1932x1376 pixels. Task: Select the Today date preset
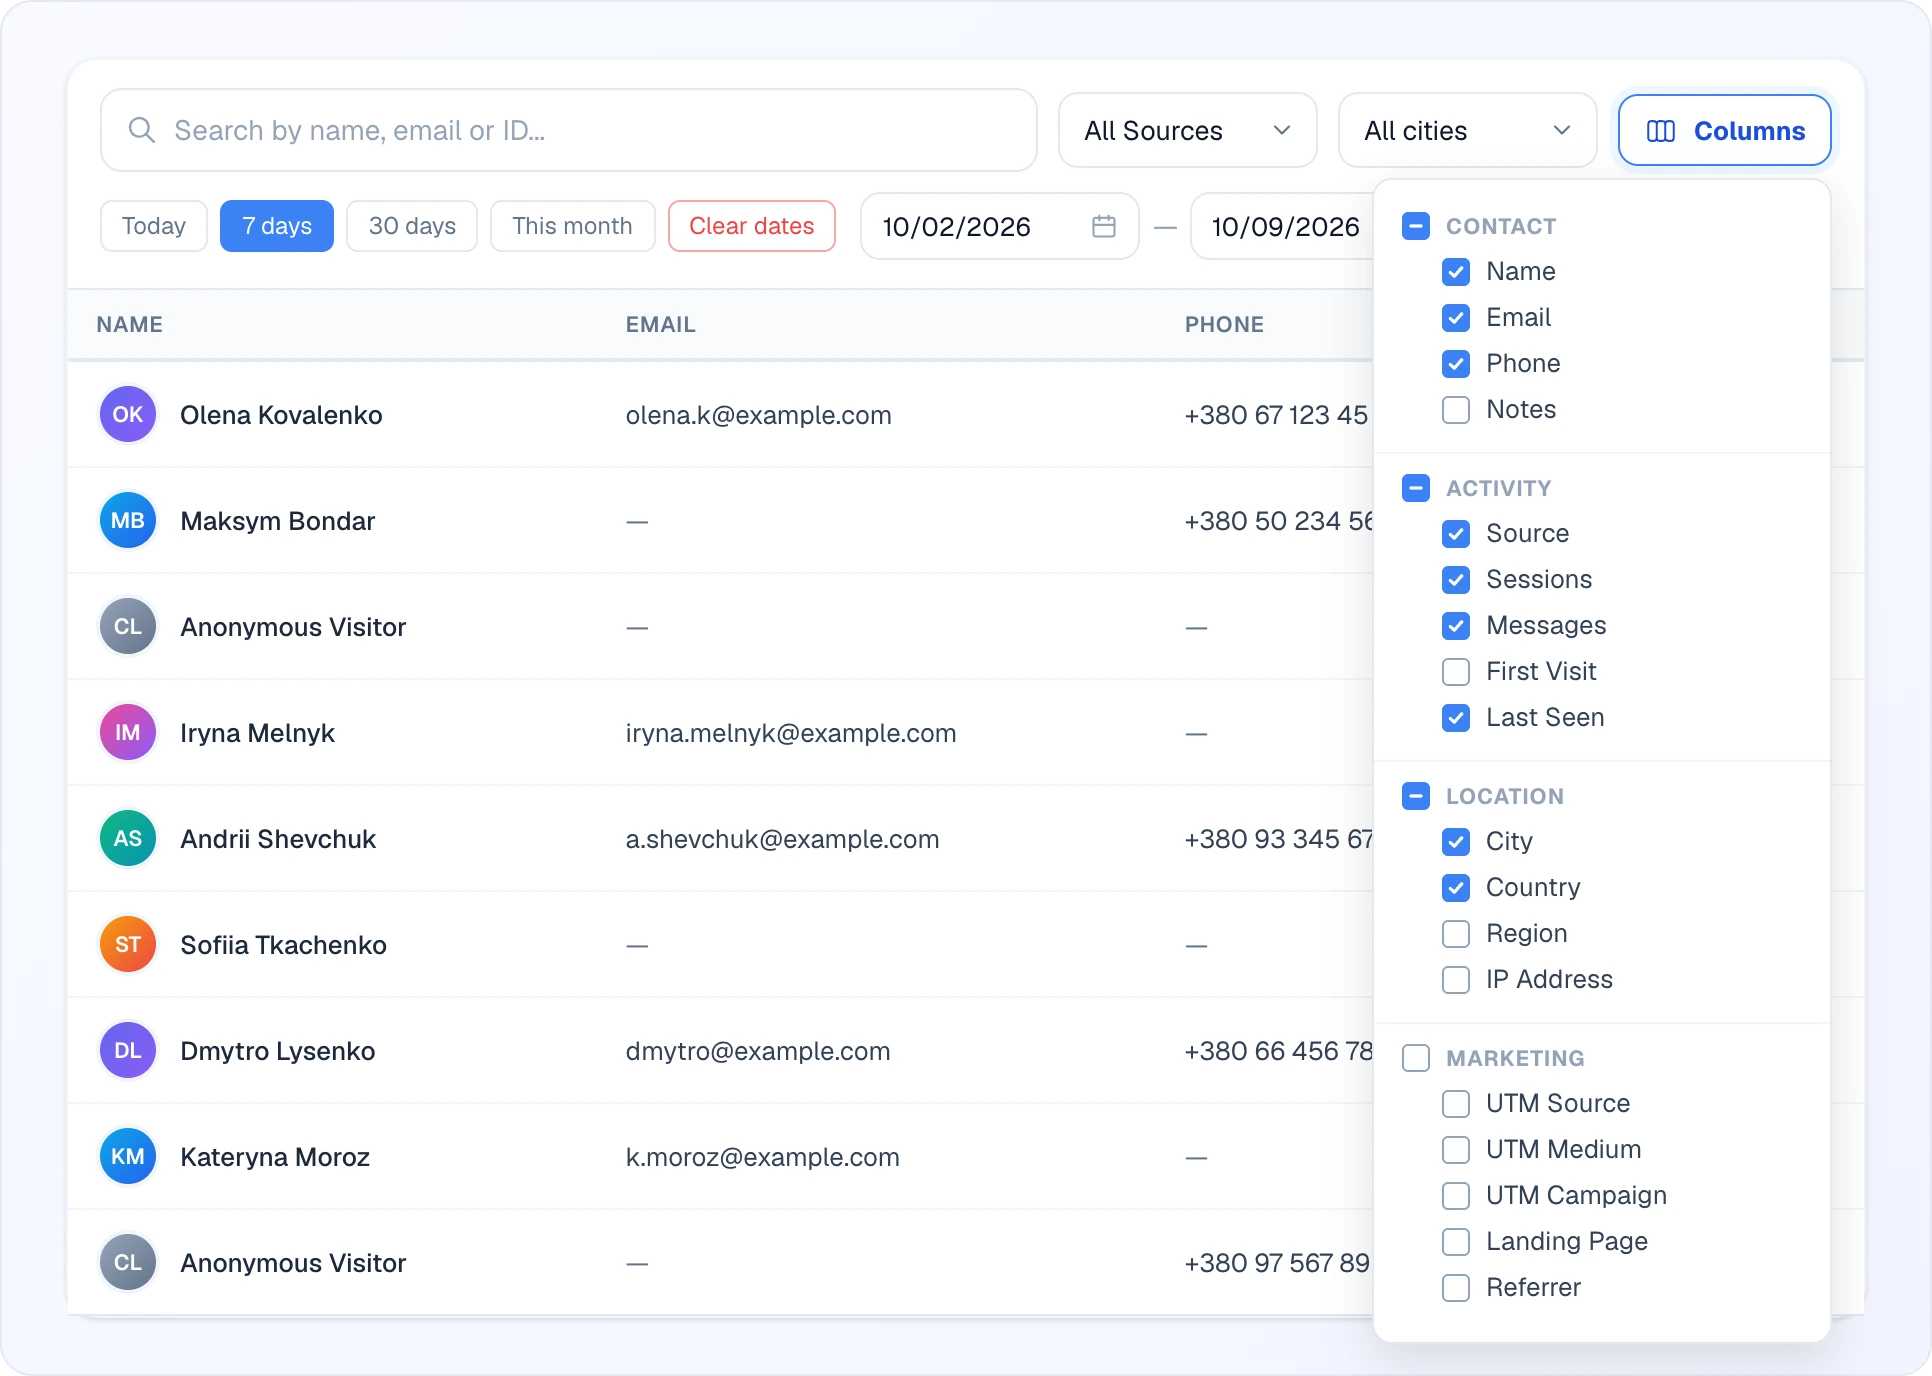(154, 226)
